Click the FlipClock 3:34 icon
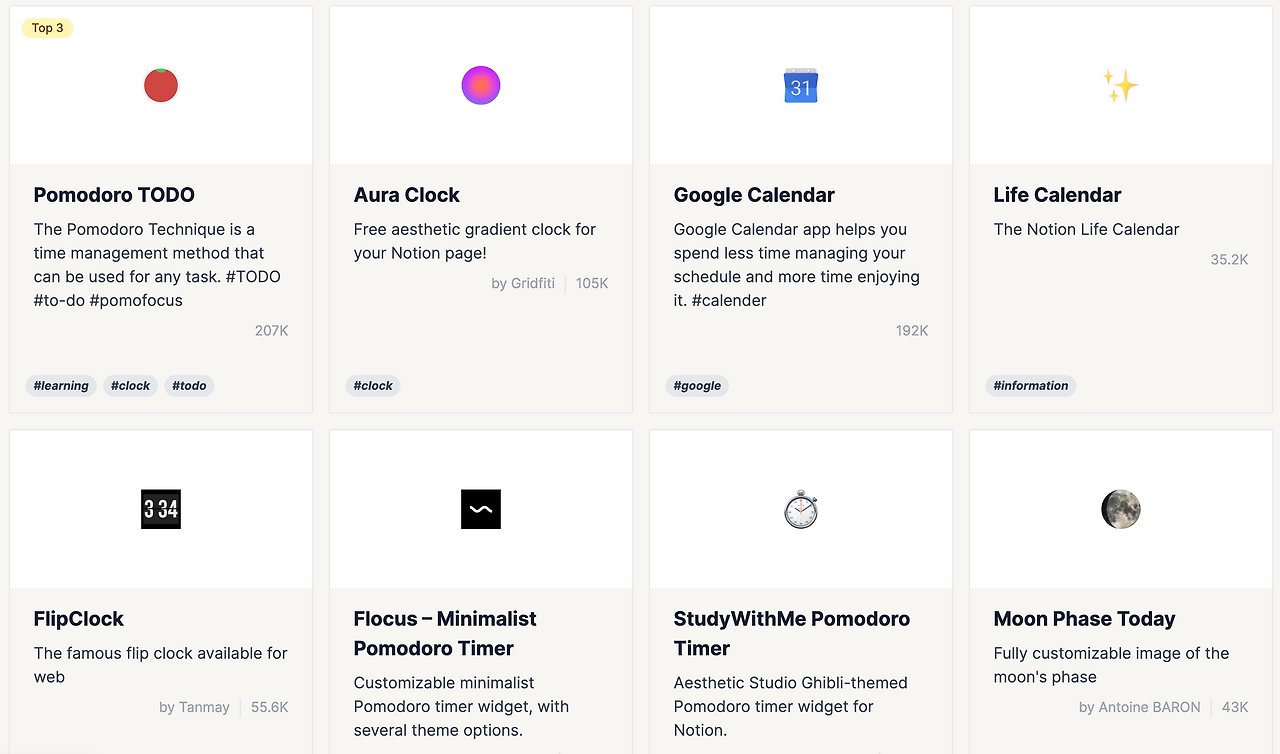Screen dimensions: 1280x754 click(161, 509)
